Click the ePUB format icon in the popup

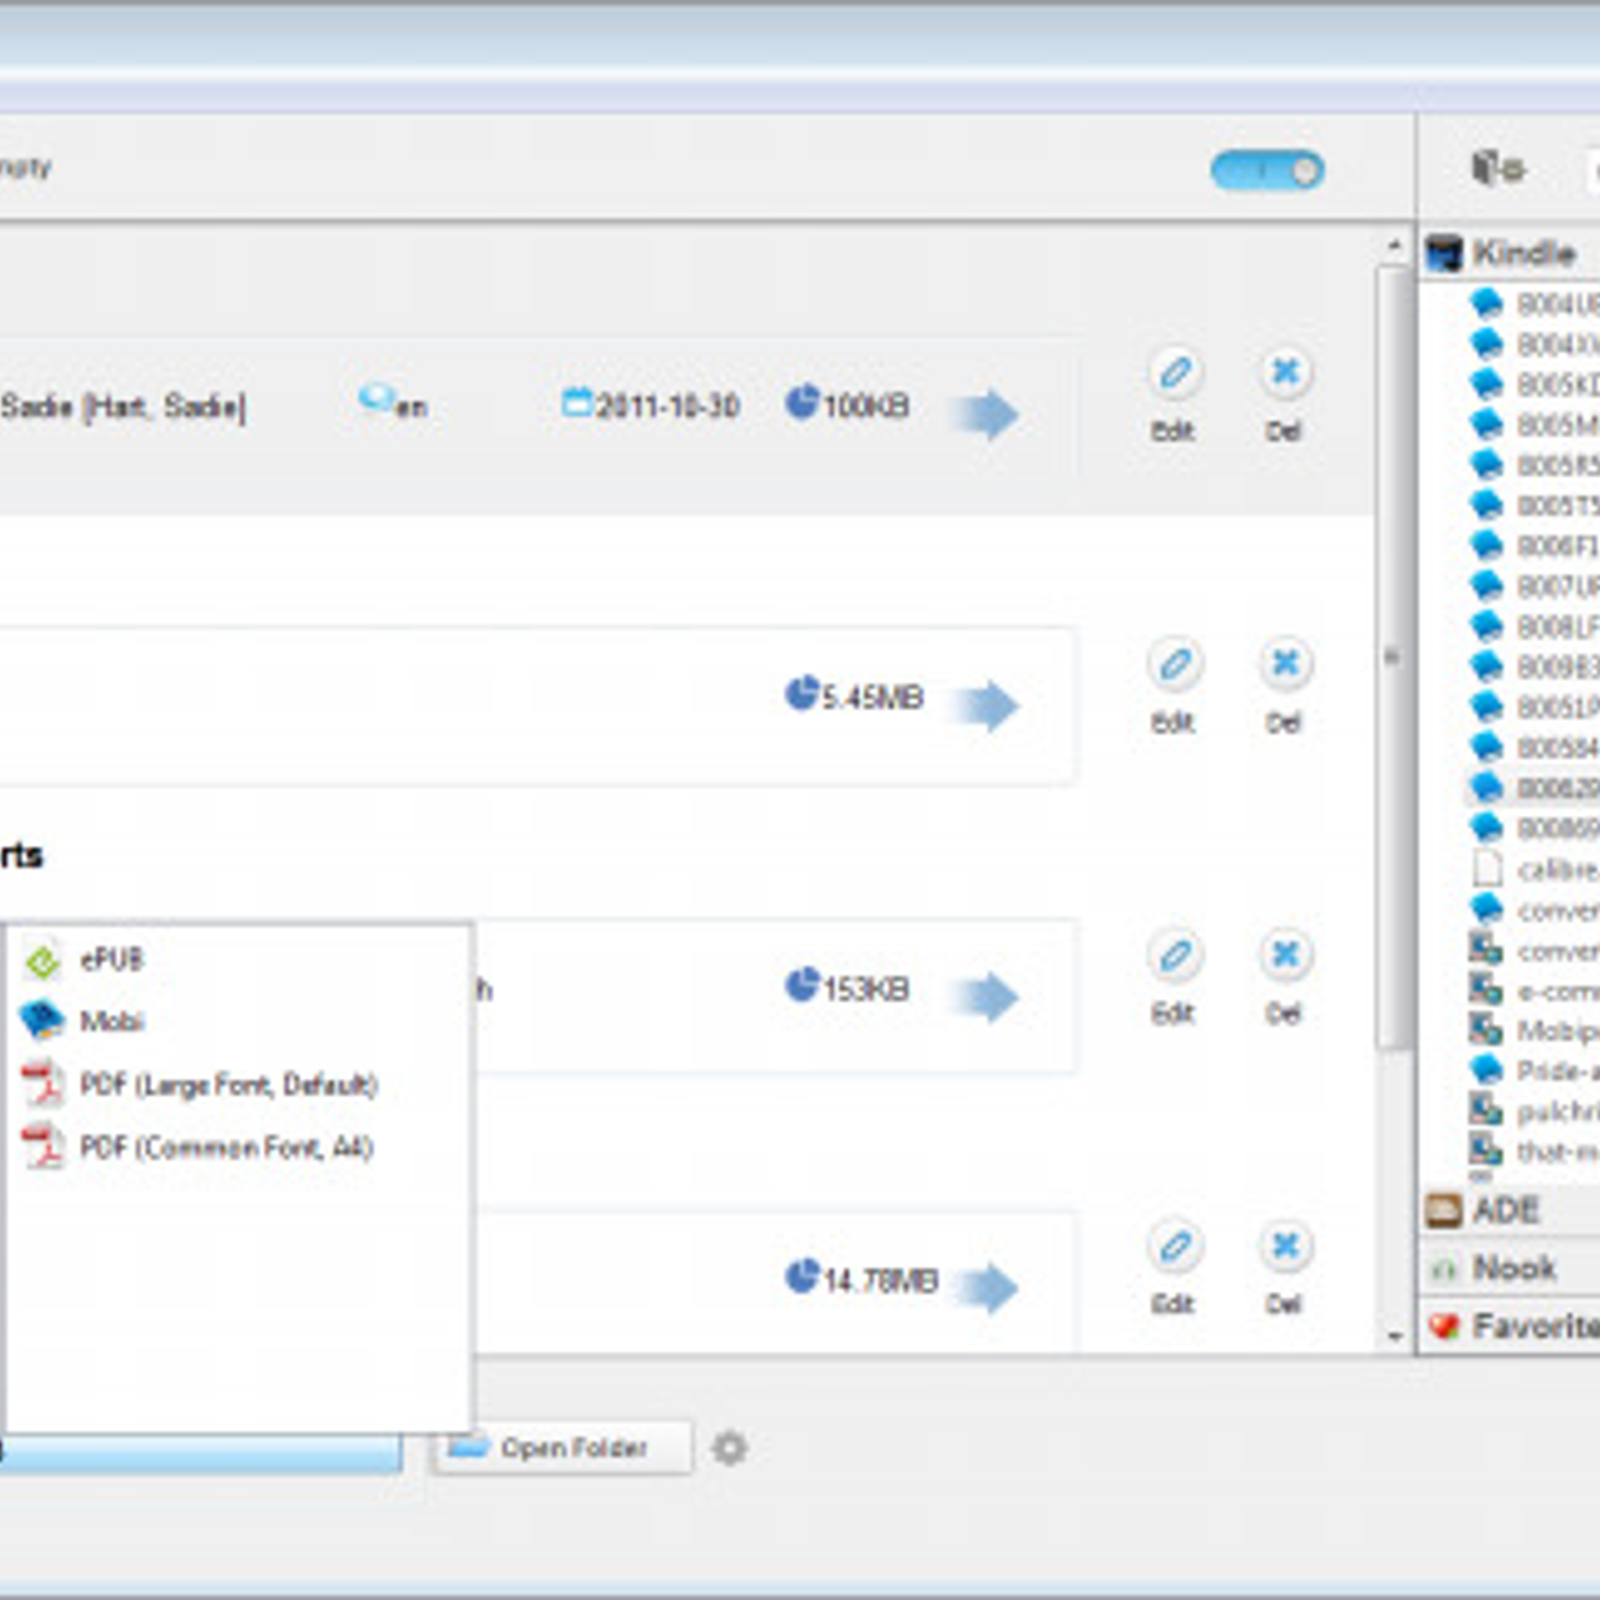point(42,961)
